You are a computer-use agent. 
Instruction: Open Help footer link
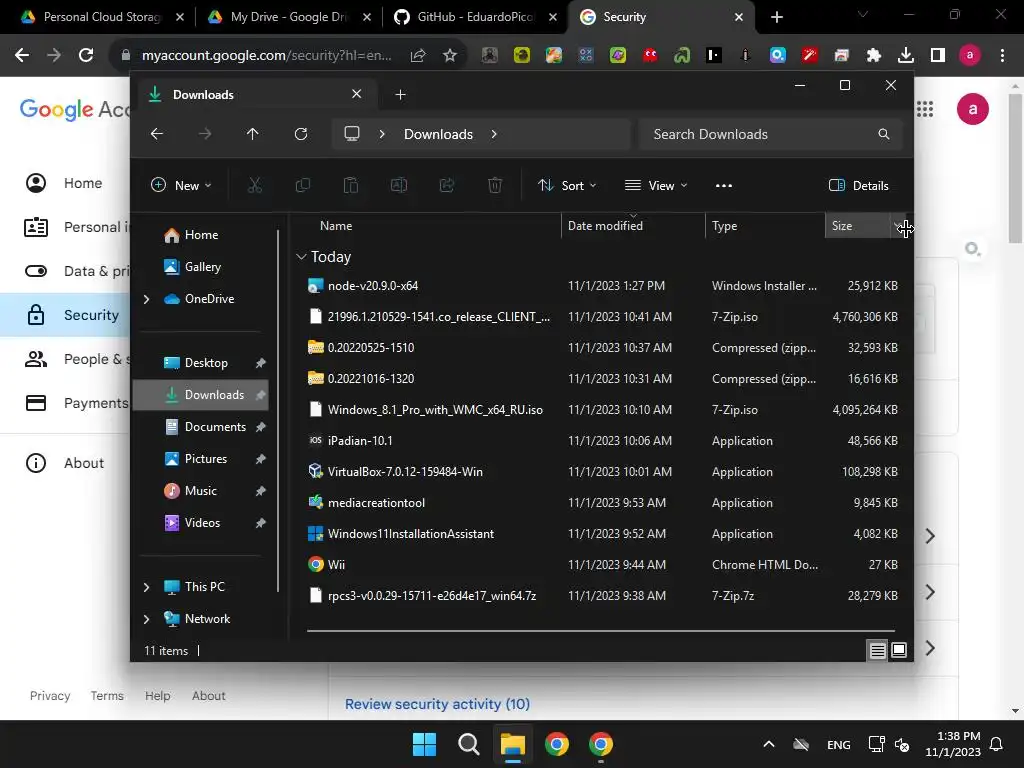[157, 696]
